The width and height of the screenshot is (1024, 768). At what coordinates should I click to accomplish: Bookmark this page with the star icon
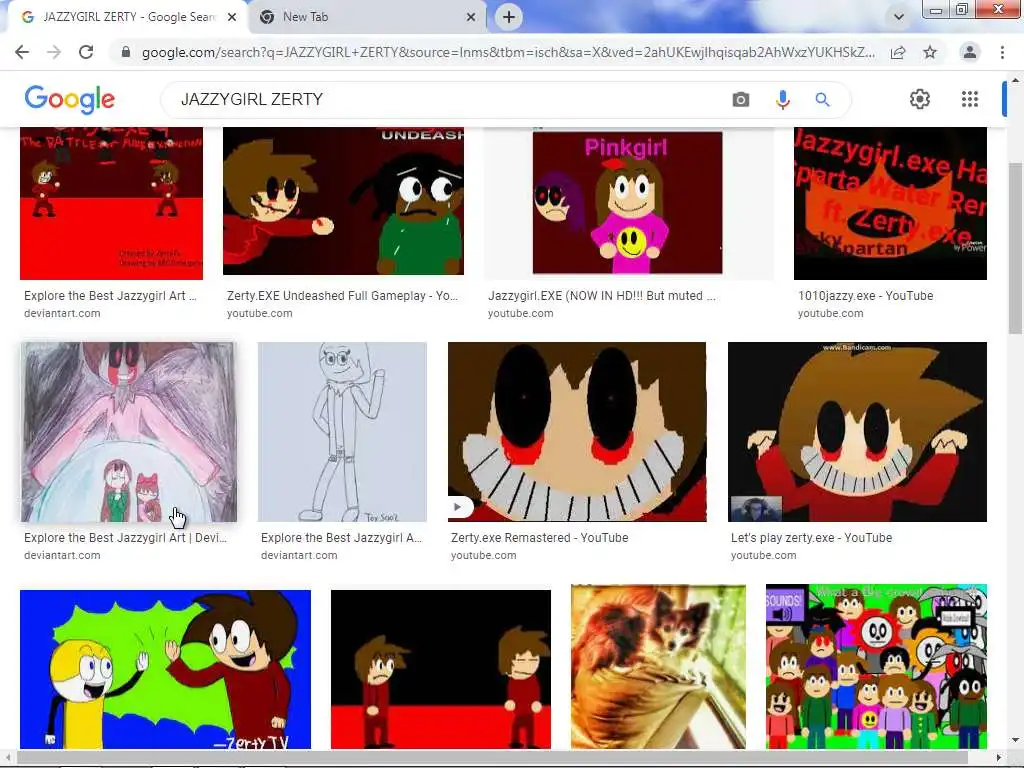pyautogui.click(x=930, y=52)
